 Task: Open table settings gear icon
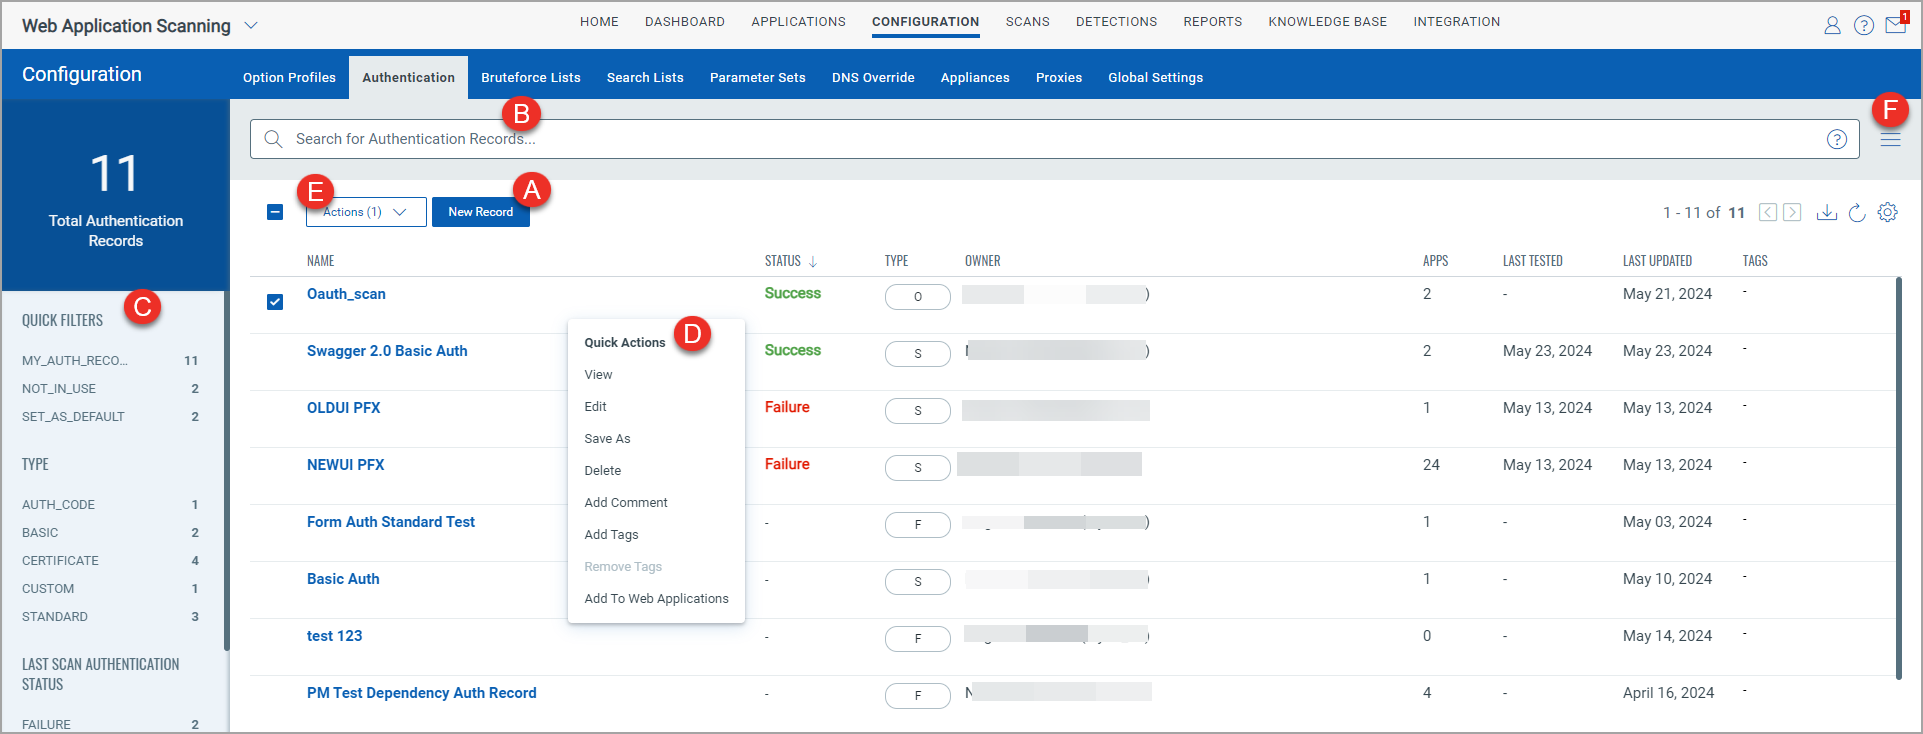click(x=1888, y=212)
